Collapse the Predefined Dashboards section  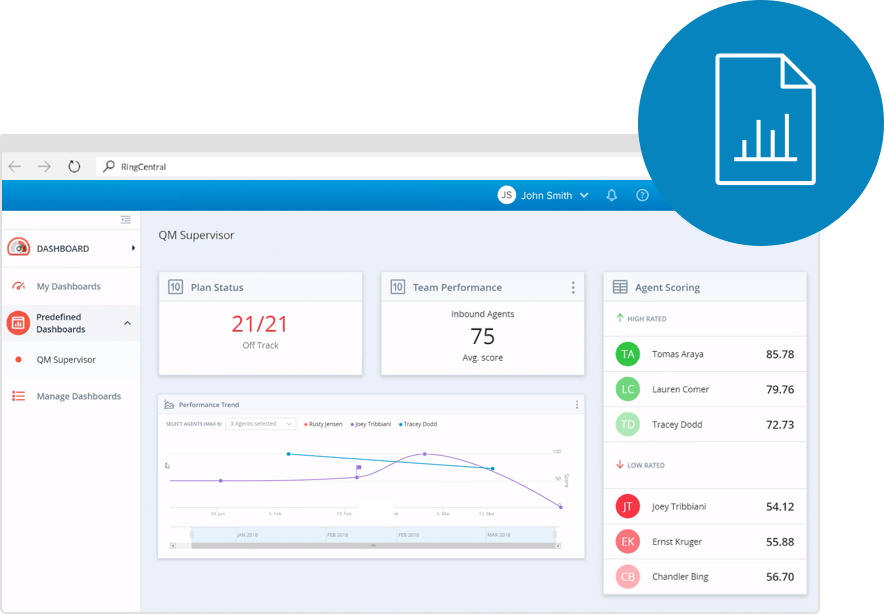click(127, 323)
